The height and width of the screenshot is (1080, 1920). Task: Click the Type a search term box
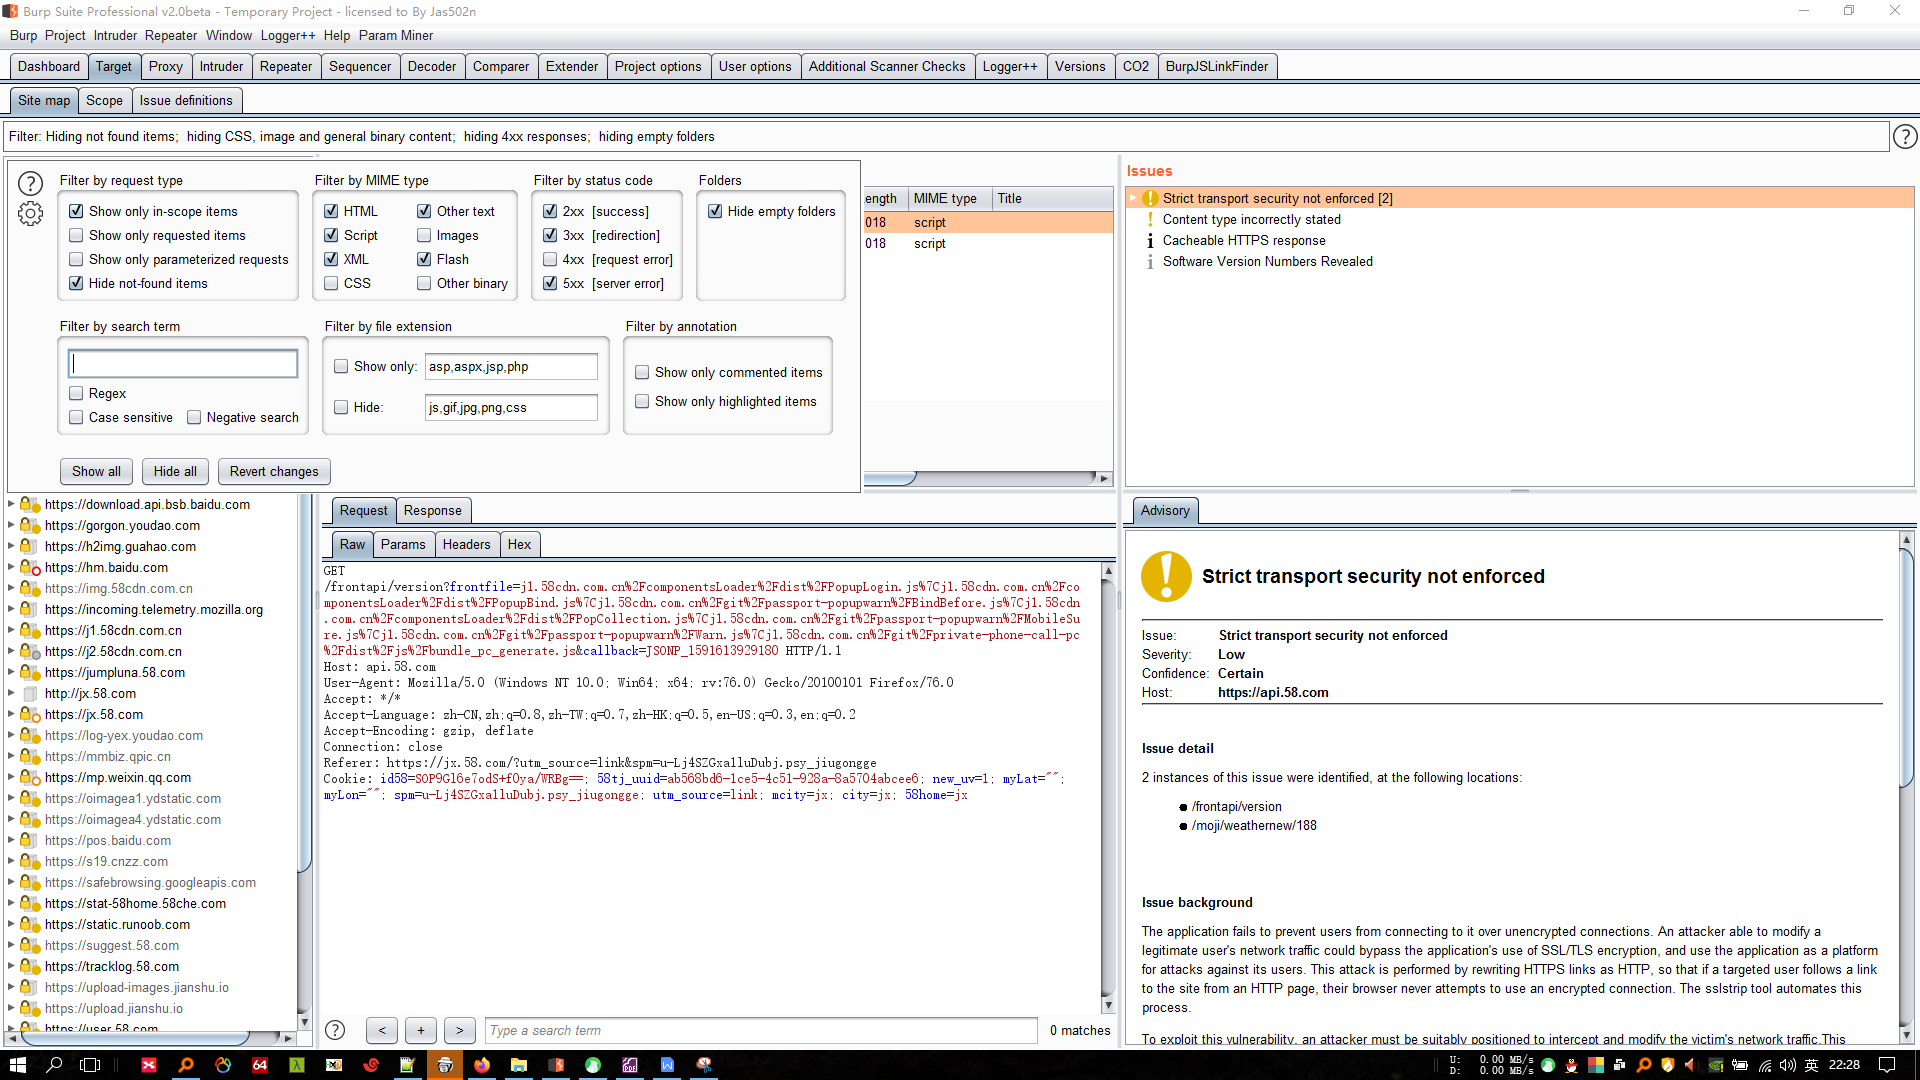tap(762, 1031)
